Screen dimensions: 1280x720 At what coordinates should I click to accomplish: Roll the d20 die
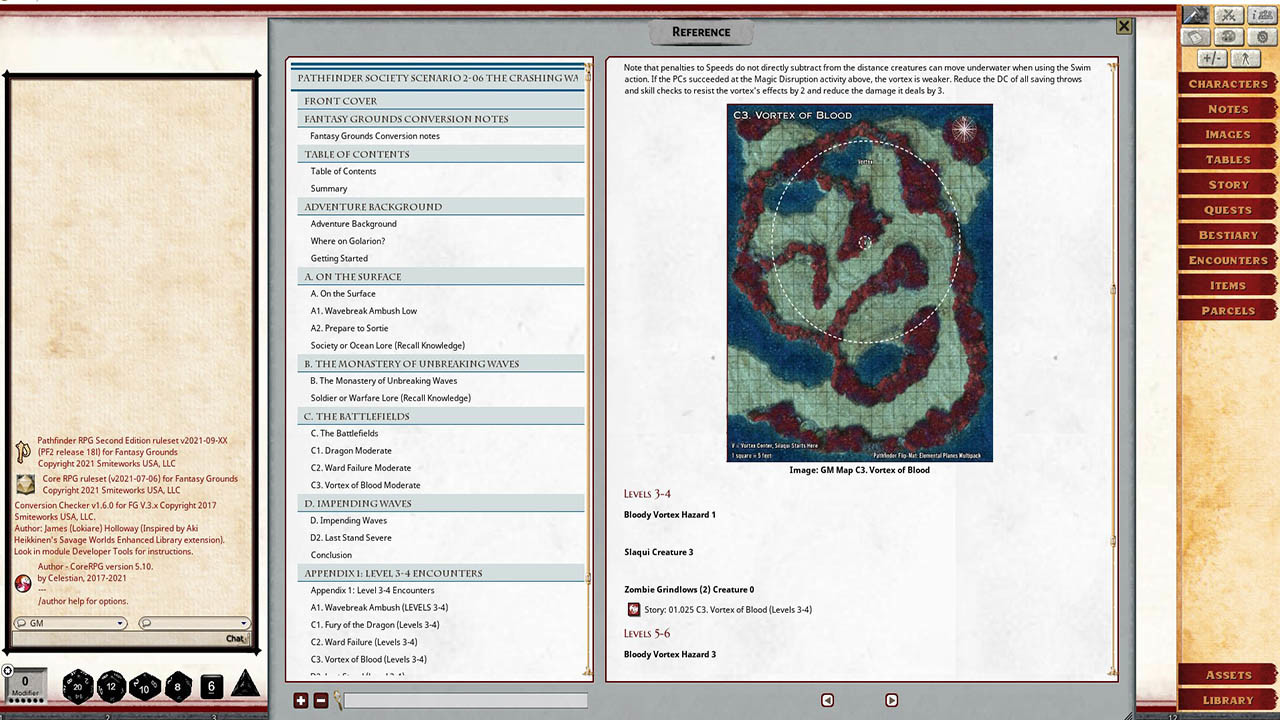[78, 686]
